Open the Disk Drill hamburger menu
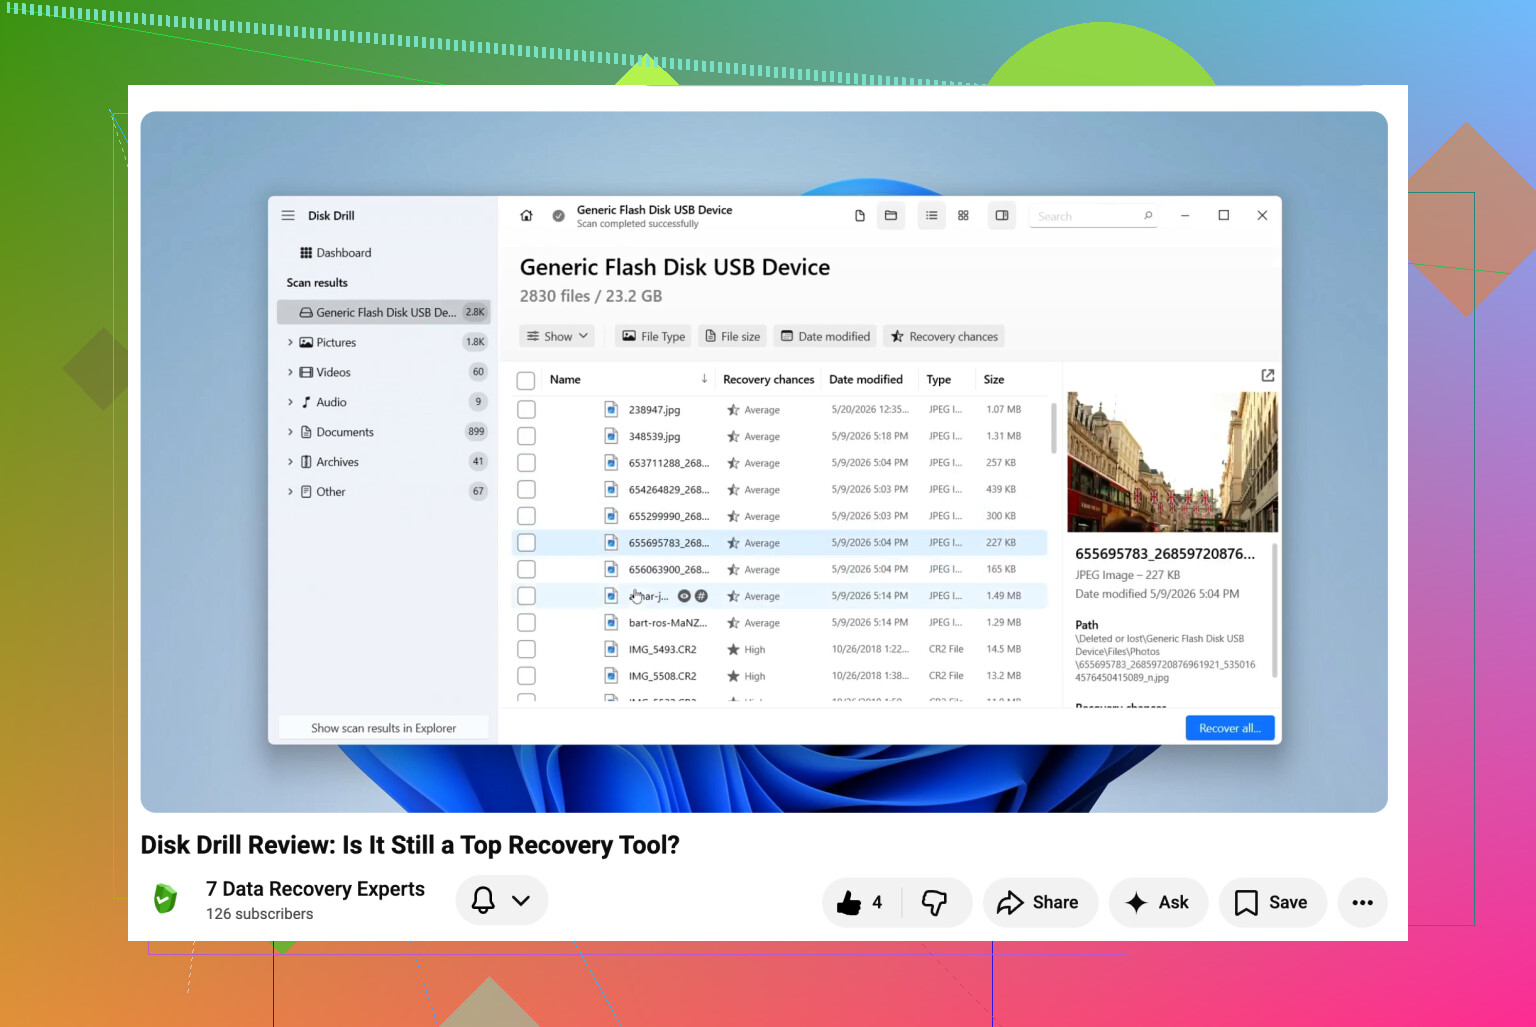The height and width of the screenshot is (1027, 1536). click(x=288, y=215)
